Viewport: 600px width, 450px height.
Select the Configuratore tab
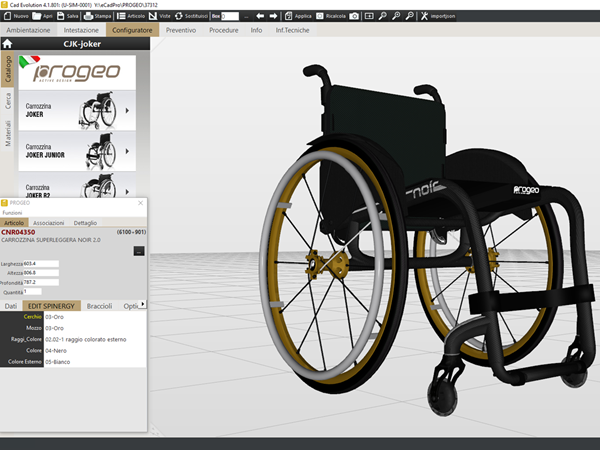(x=132, y=30)
